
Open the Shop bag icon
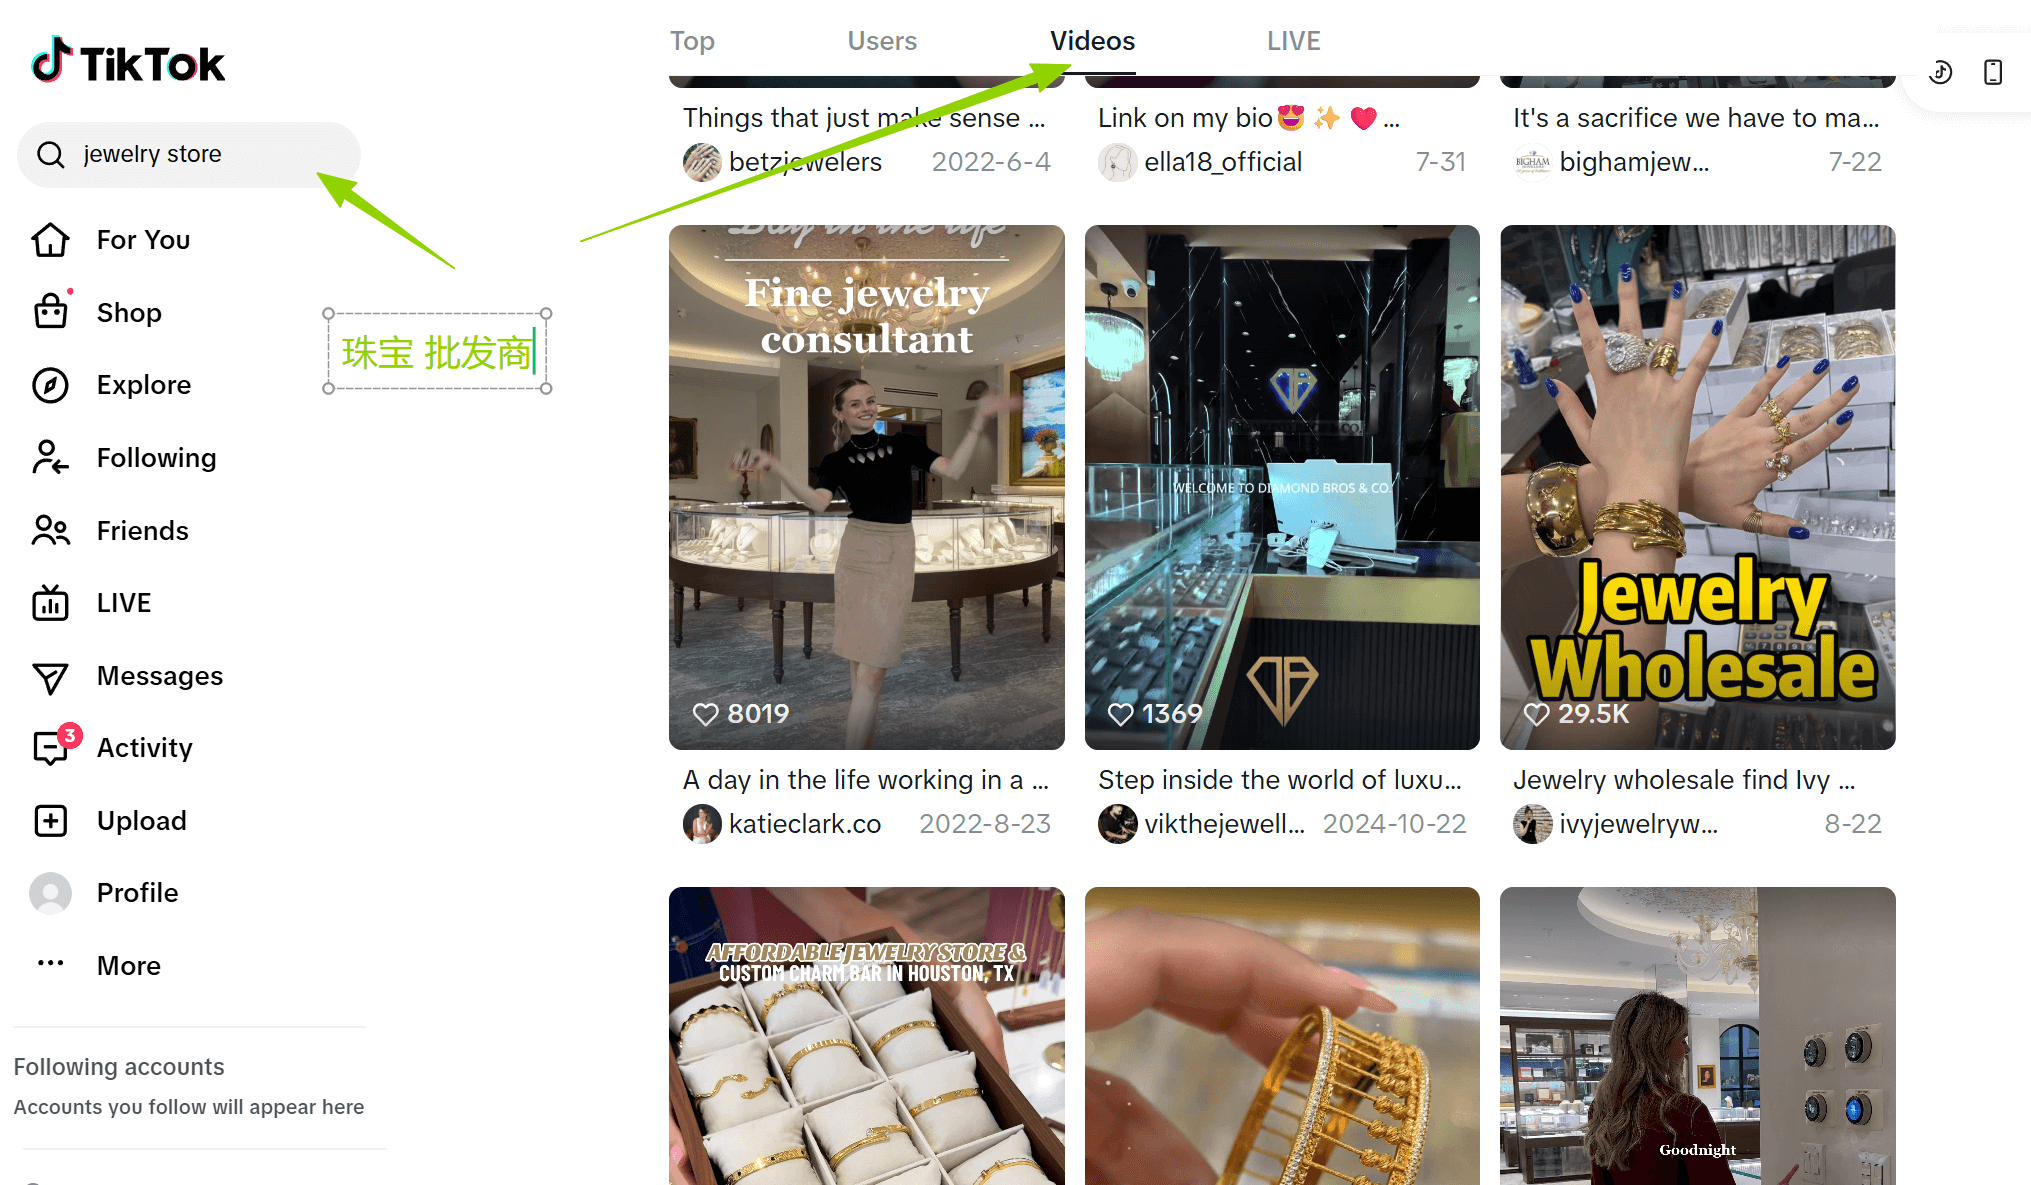[x=51, y=312]
